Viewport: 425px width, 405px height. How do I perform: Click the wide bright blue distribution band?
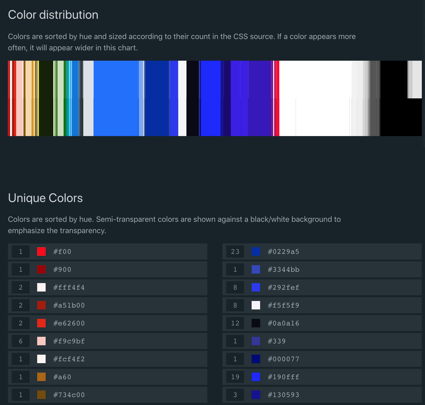click(x=116, y=98)
